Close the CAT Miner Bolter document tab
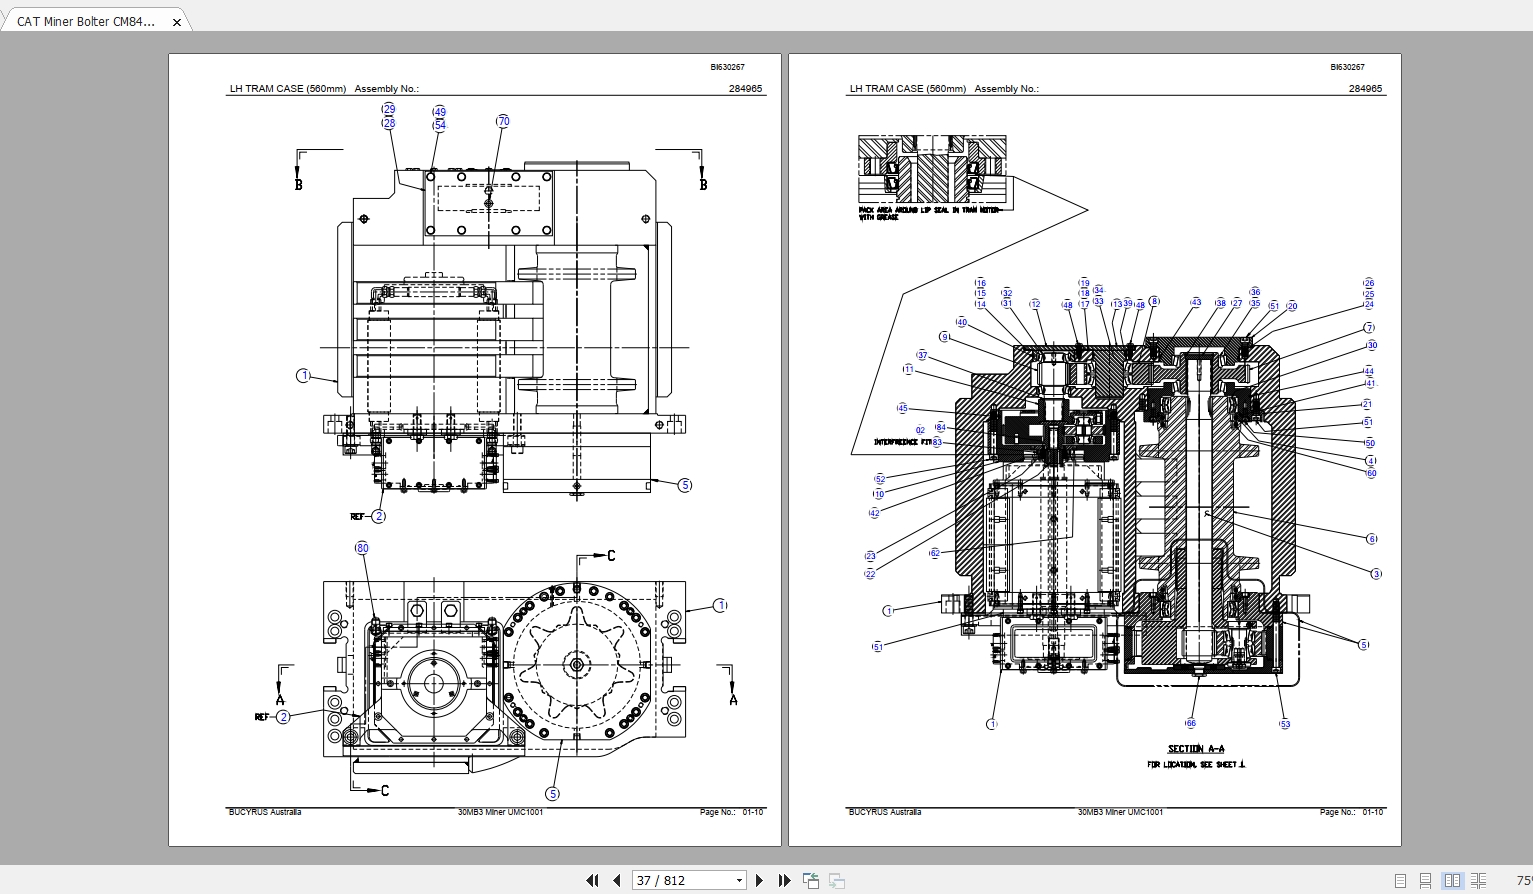Screen dimensions: 1533x894 click(x=177, y=22)
